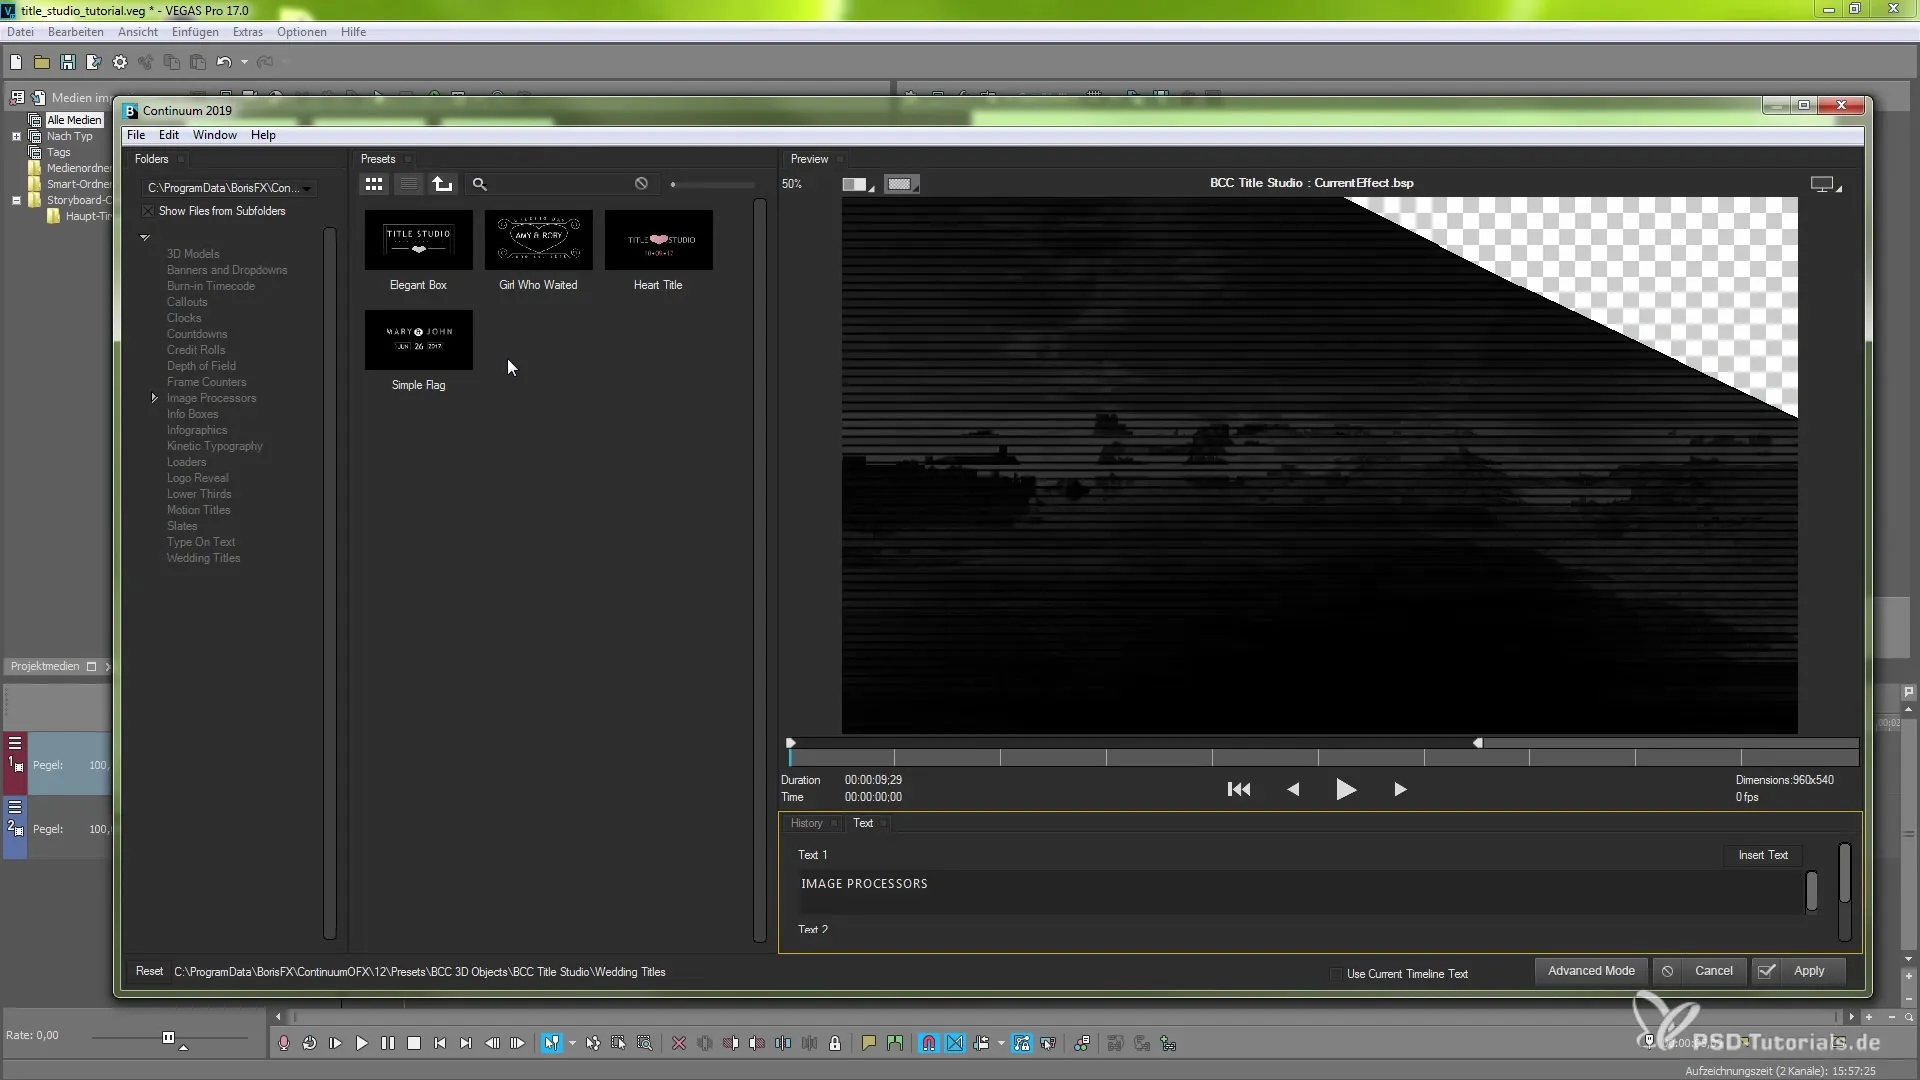Open the Lower Thirds folder
Screen dimensions: 1920x1080
tap(199, 494)
